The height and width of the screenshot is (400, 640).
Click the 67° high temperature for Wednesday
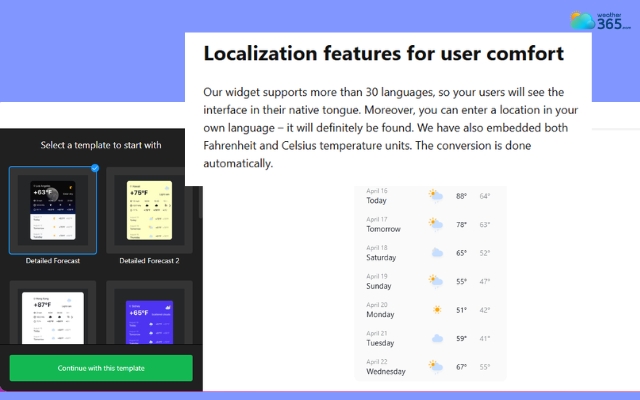click(461, 367)
